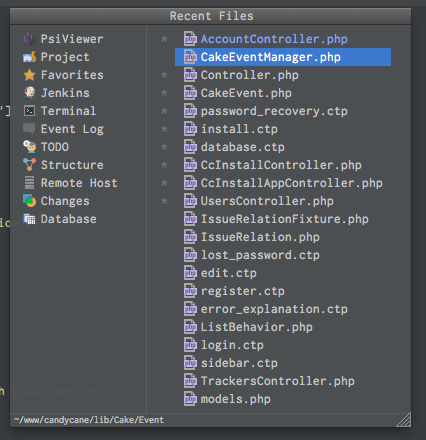Open lost_password.ctp
This screenshot has height=440, width=426.
260,255
